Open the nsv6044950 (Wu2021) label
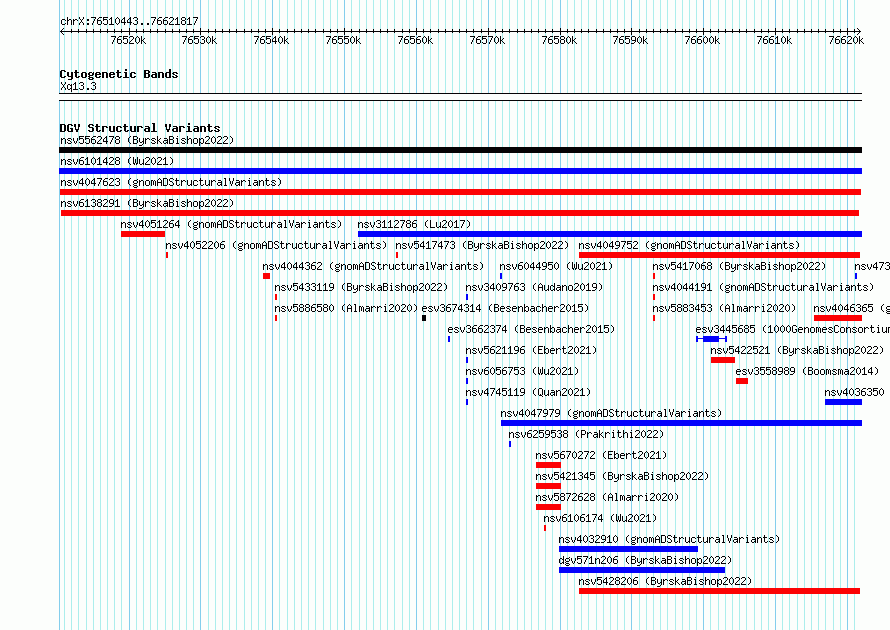Screen dimensions: 890x630 click(556, 266)
